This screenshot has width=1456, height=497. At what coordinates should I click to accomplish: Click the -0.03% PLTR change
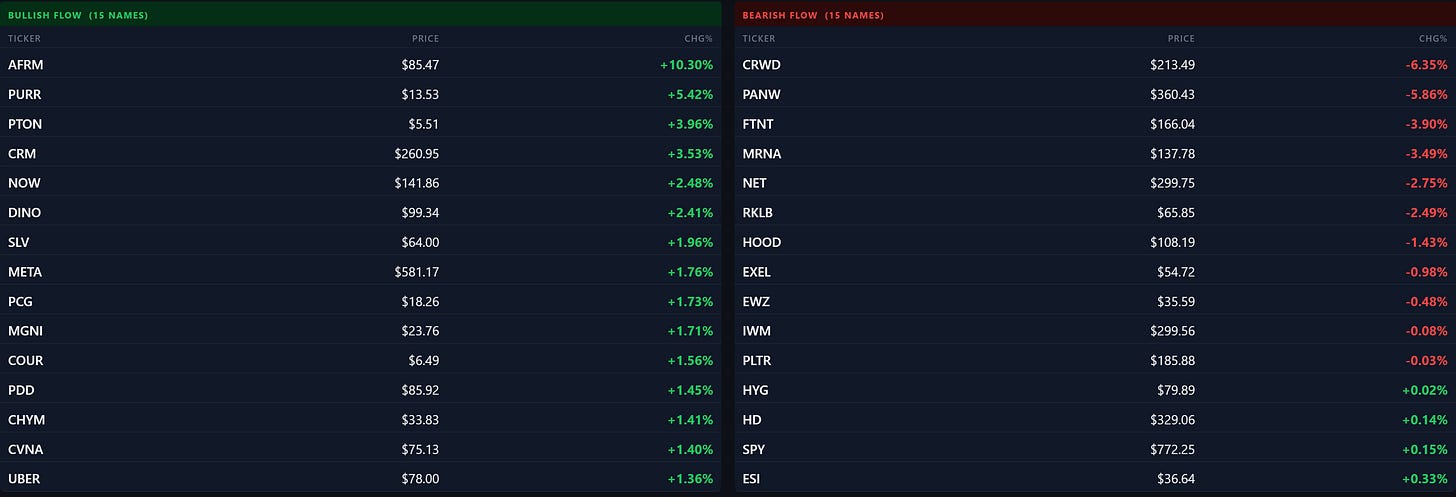[x=1425, y=360]
